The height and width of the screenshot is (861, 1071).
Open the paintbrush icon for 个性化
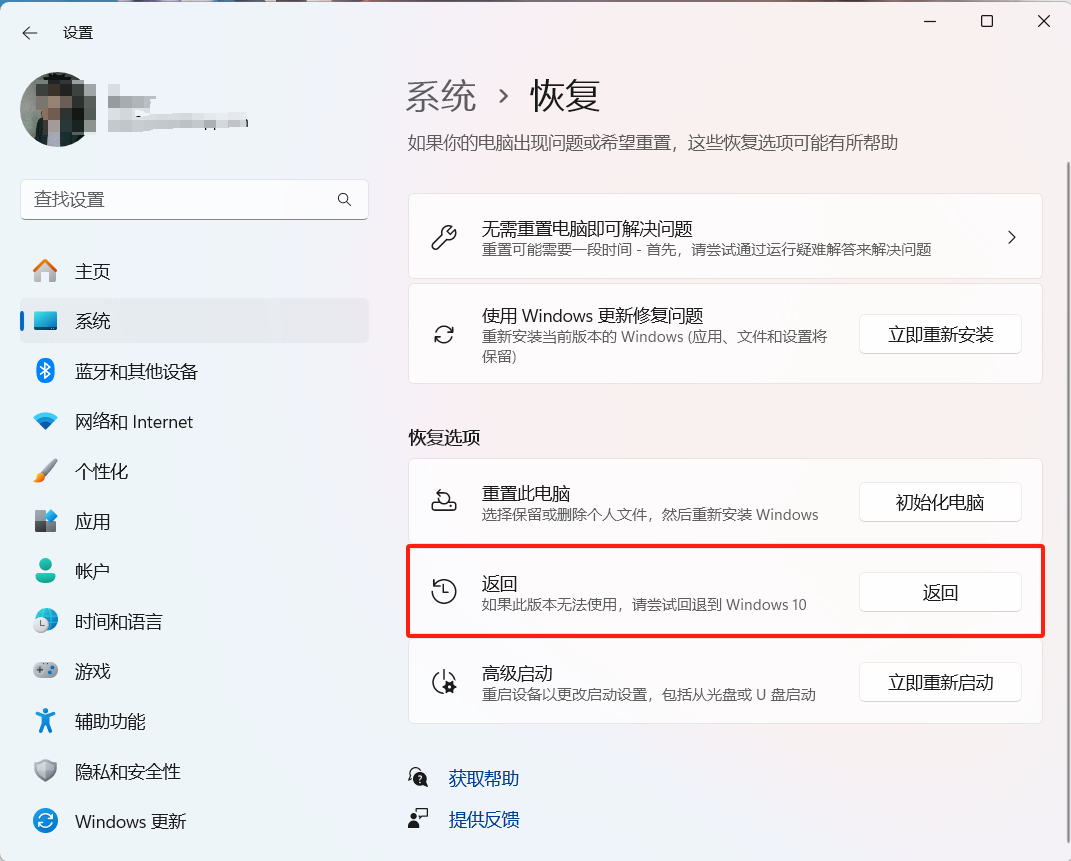tap(45, 471)
